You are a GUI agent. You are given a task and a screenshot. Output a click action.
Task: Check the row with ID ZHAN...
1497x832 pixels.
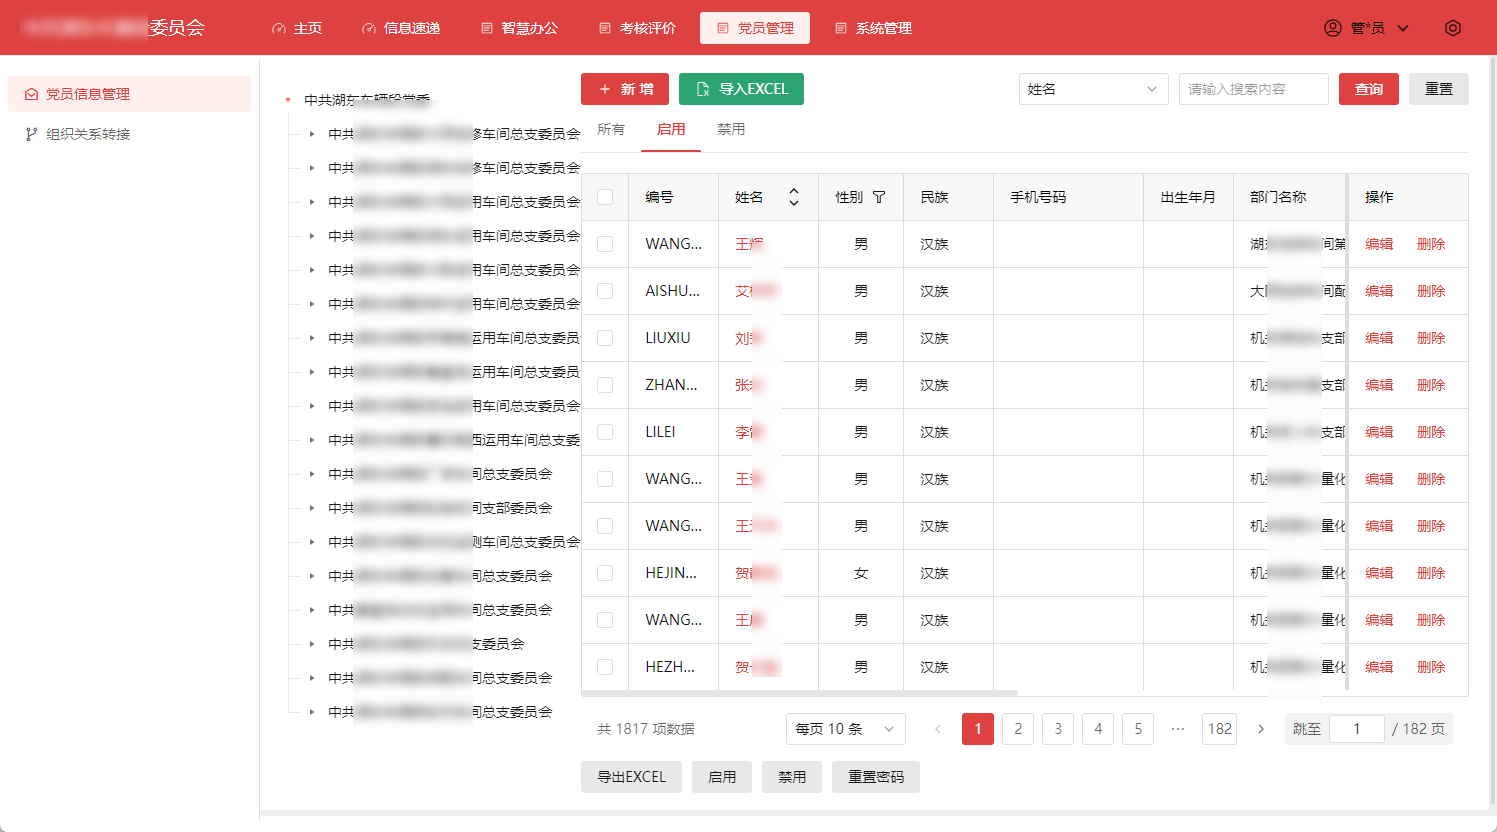coord(605,385)
